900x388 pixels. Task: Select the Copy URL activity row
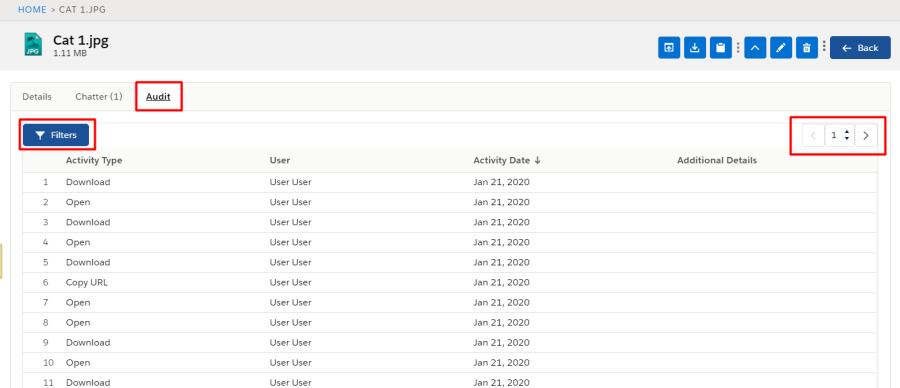pyautogui.click(x=449, y=282)
